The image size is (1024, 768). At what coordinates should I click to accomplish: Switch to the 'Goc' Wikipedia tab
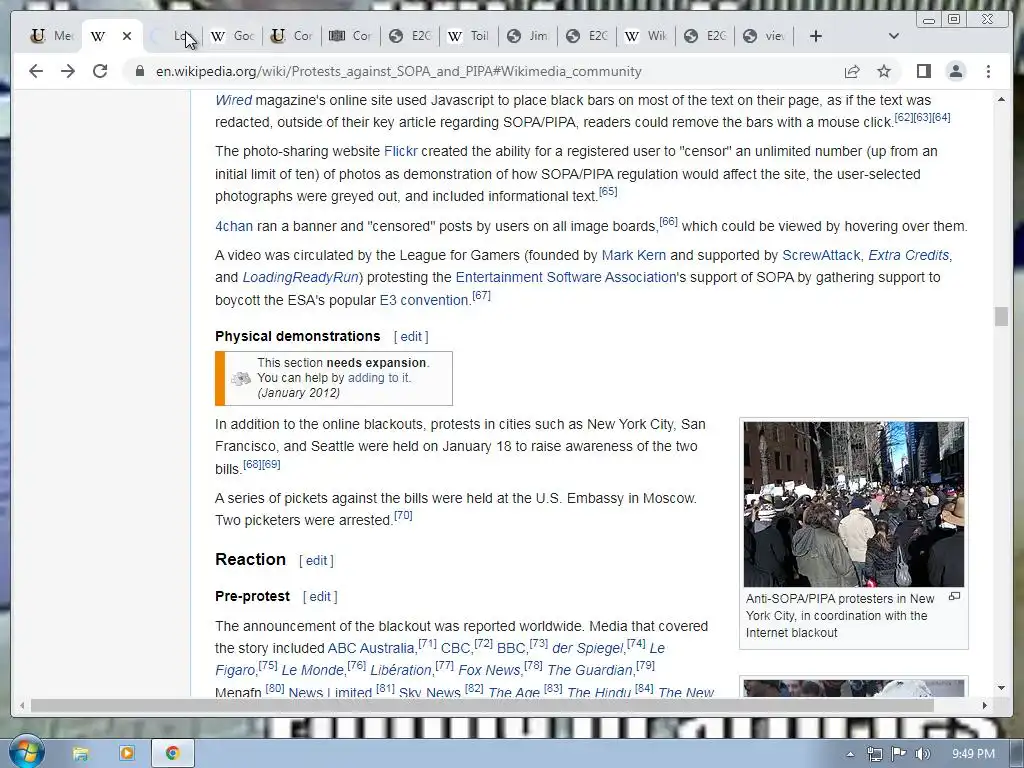[232, 36]
